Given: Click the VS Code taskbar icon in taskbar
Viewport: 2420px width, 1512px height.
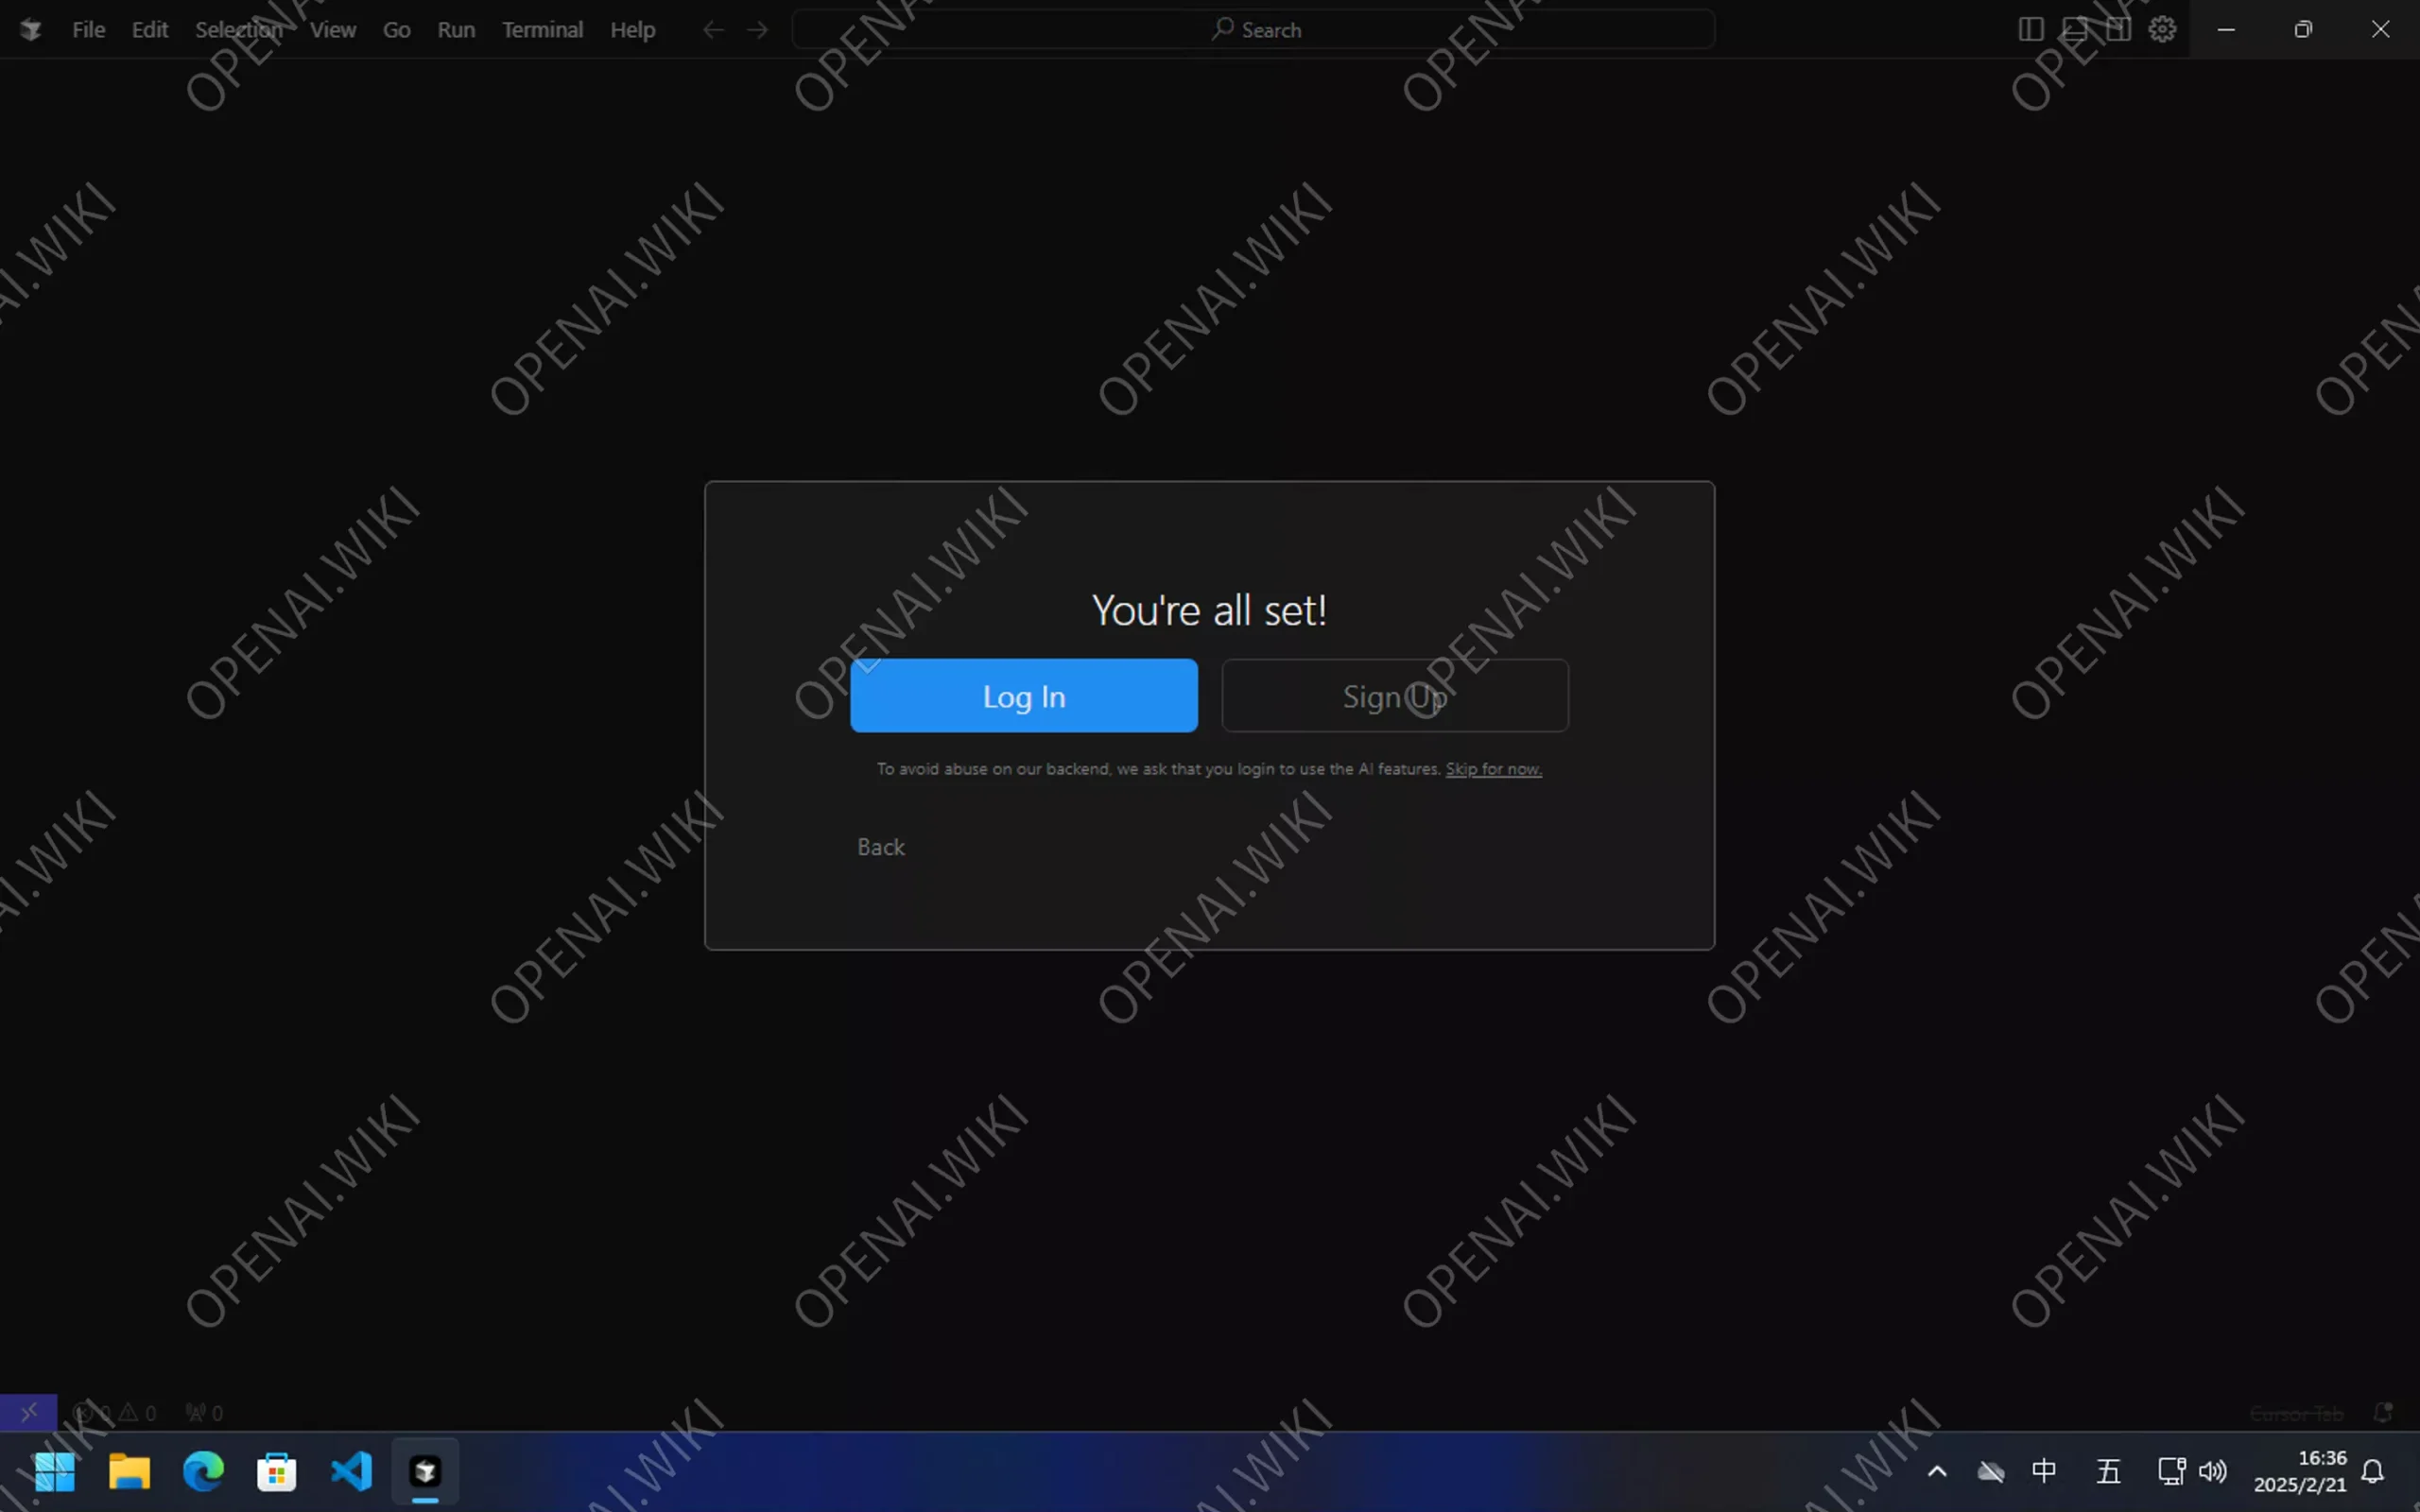Looking at the screenshot, I should (352, 1472).
